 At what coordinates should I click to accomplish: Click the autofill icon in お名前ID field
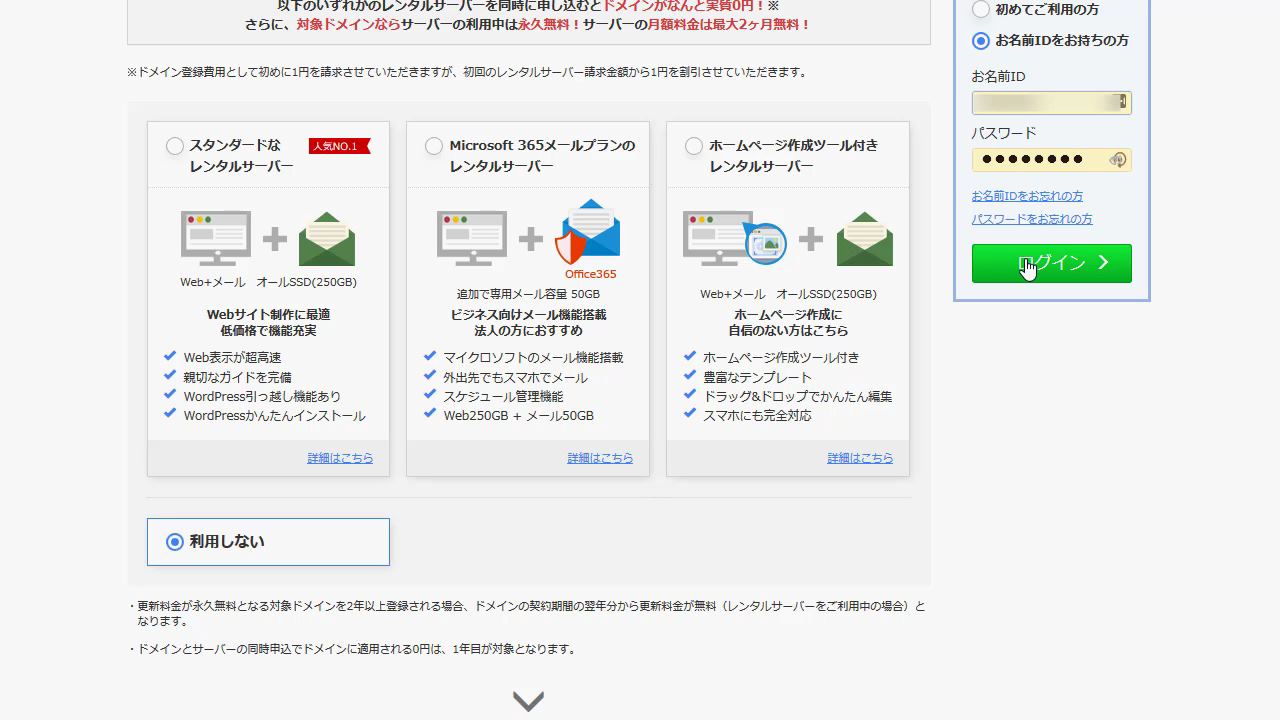point(1123,102)
